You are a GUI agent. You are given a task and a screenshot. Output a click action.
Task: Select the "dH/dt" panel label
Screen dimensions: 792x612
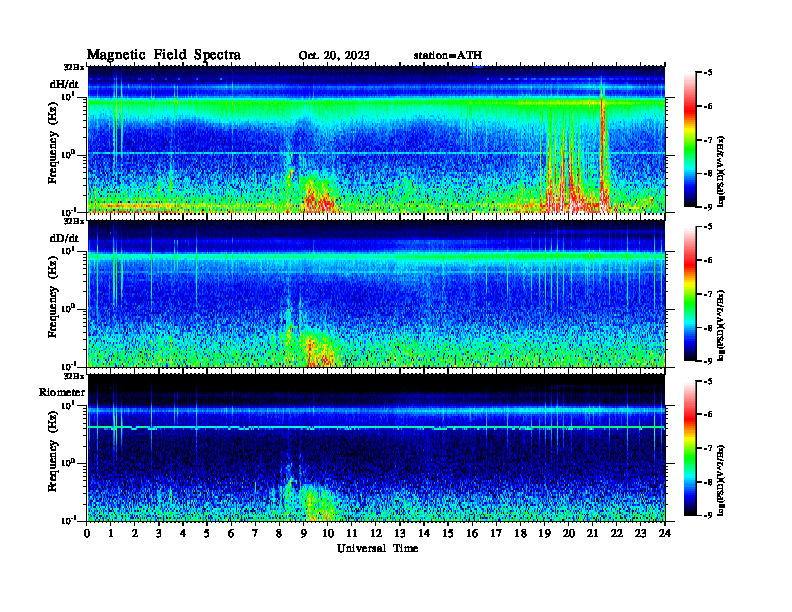(64, 84)
